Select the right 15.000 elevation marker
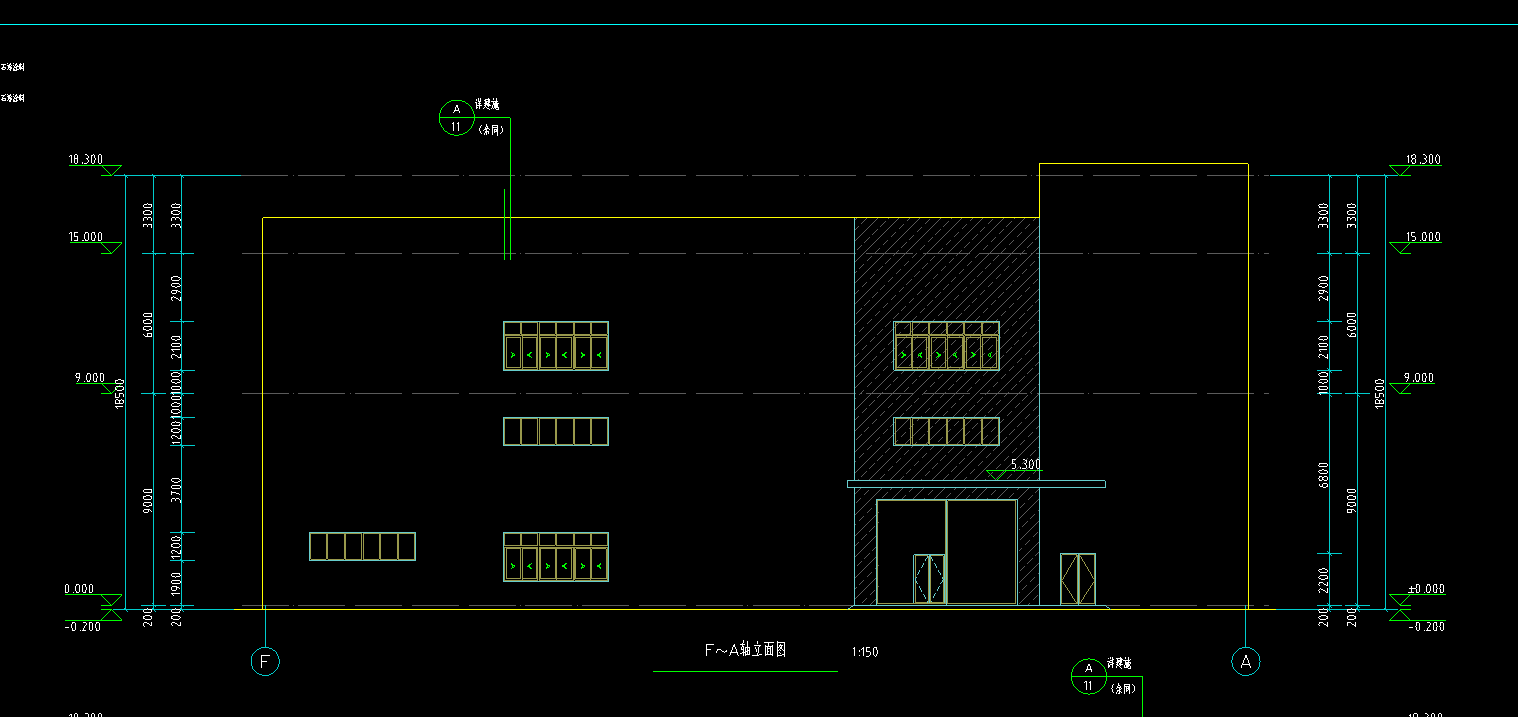This screenshot has width=1518, height=717. tap(1423, 238)
